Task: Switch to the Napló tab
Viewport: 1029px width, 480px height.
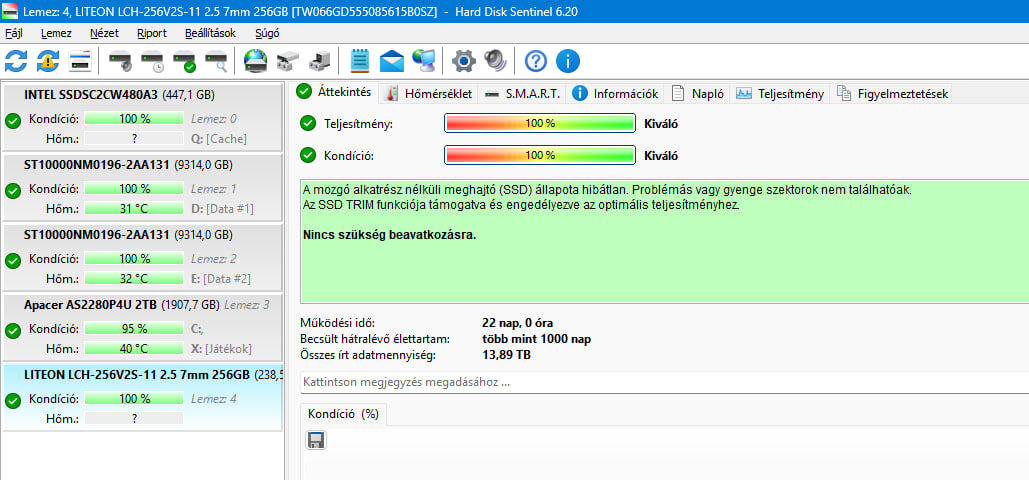Action: pos(698,94)
